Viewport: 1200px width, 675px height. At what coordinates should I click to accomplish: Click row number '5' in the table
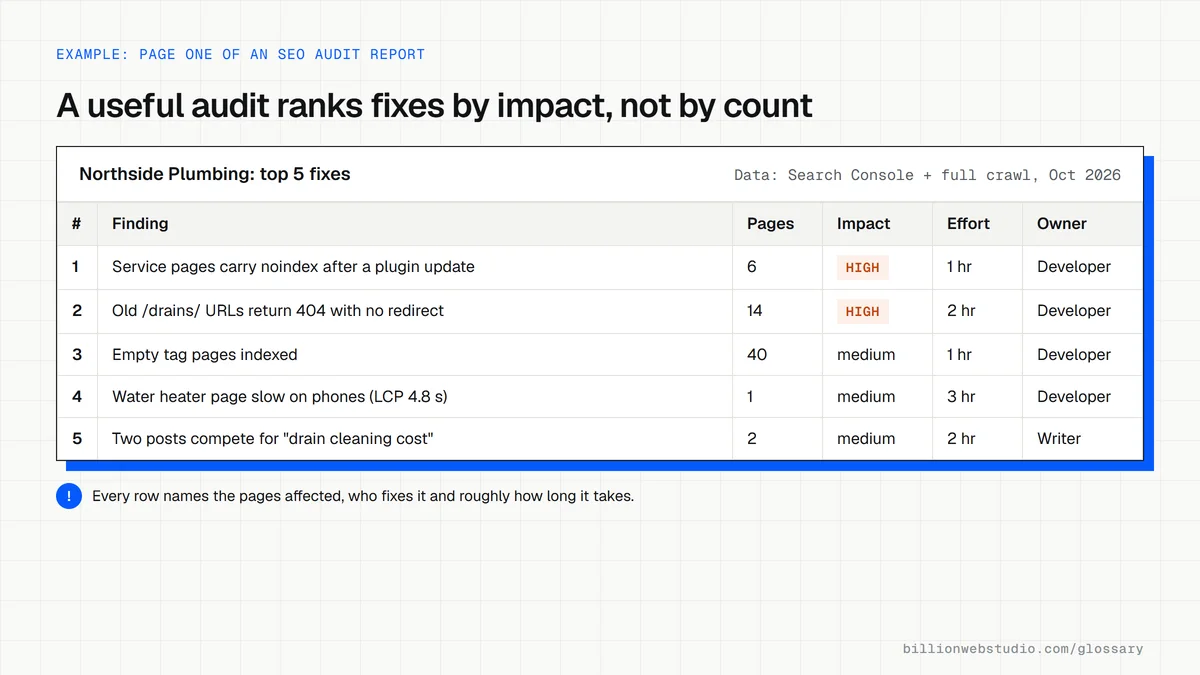(x=77, y=439)
